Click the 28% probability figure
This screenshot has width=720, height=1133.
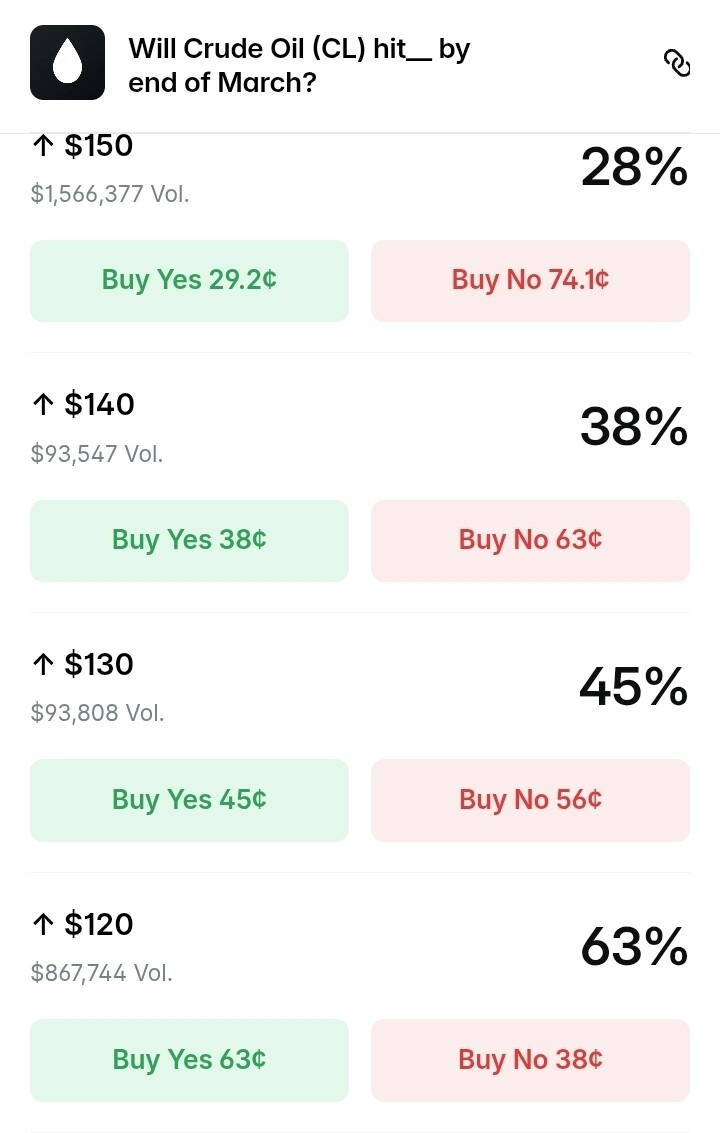[633, 168]
